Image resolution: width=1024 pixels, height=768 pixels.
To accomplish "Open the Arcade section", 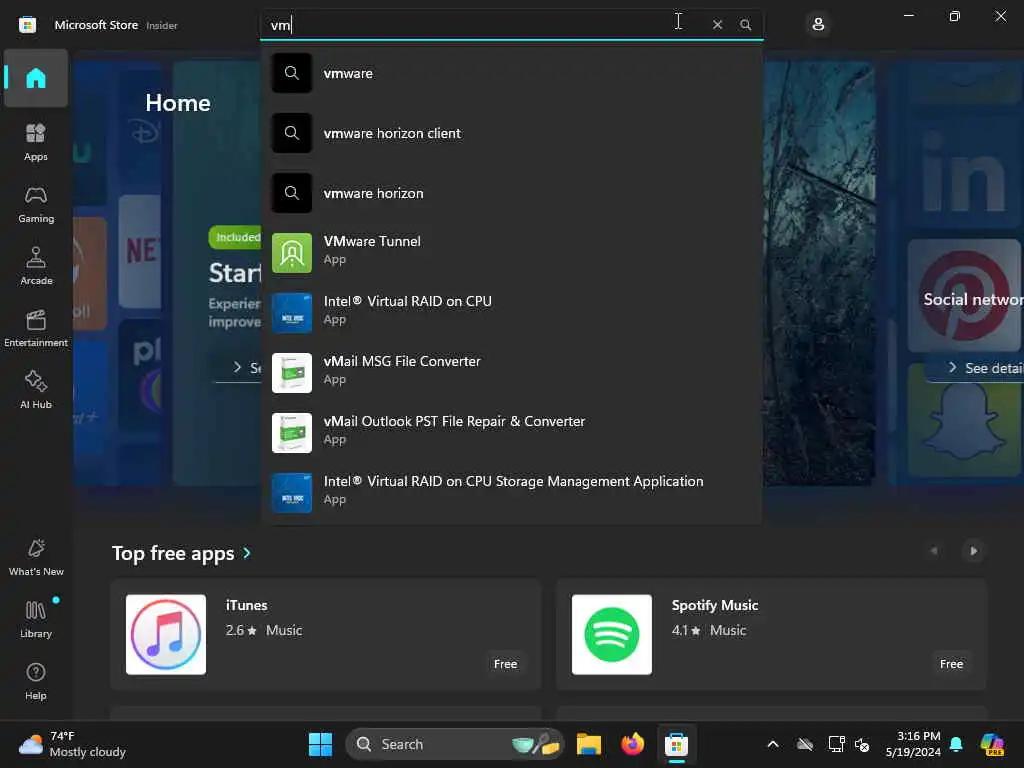I will [x=36, y=266].
